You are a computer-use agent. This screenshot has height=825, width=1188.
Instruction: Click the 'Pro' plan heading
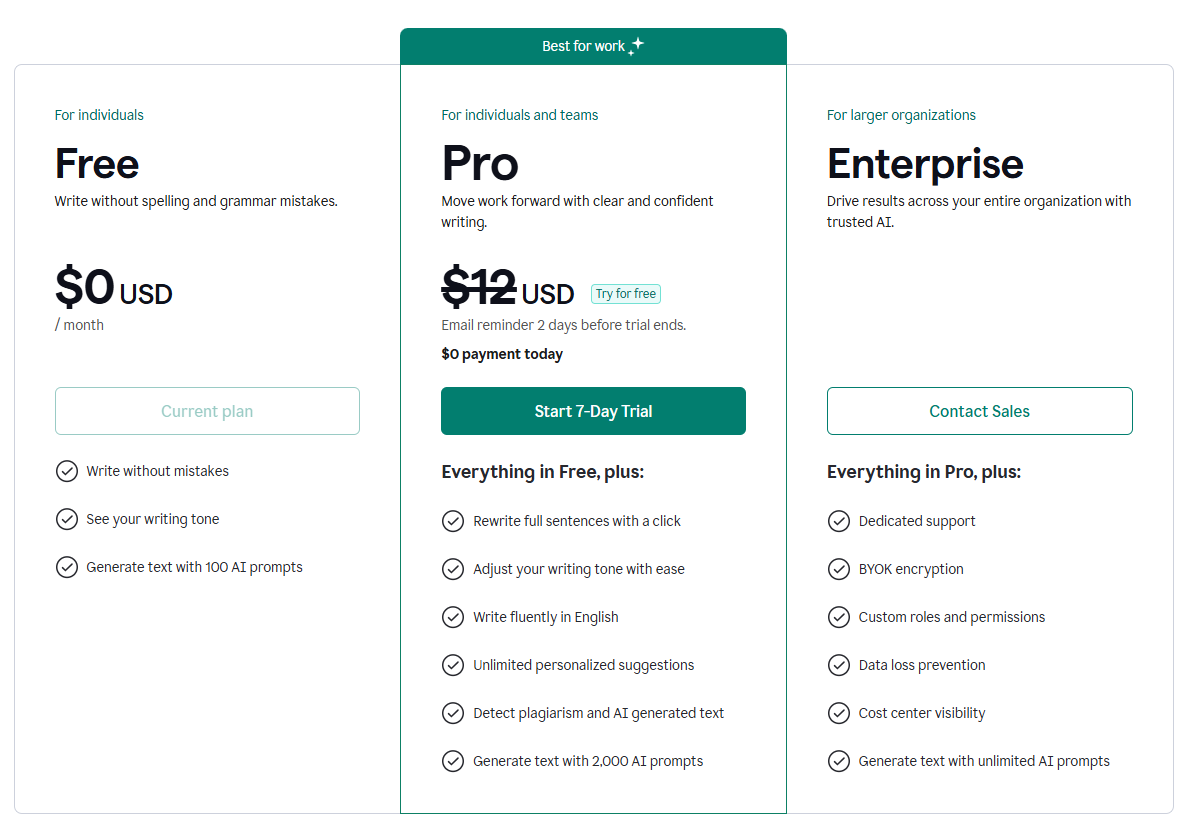point(479,163)
